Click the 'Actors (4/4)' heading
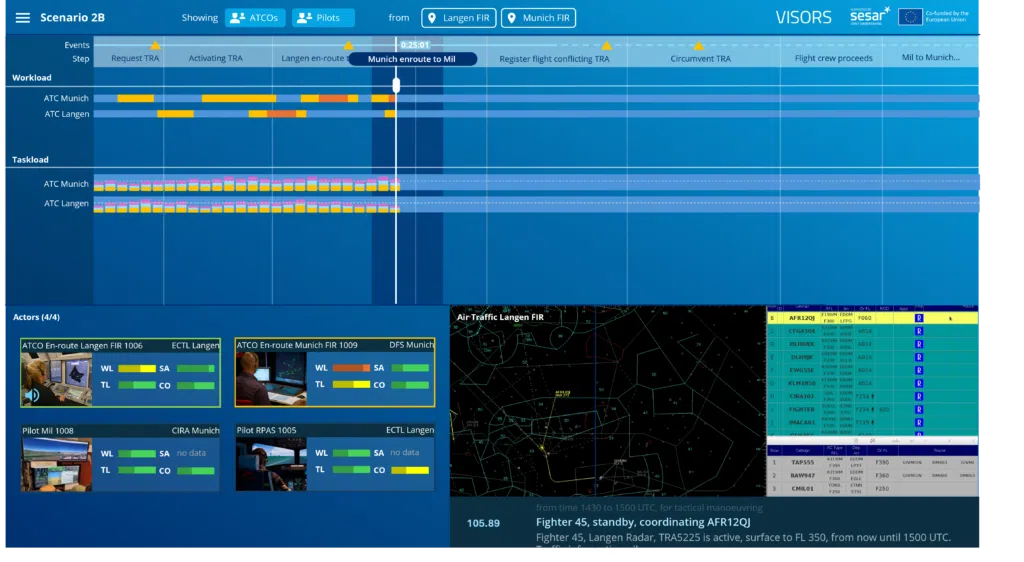Viewport: 1024px width, 562px height. coord(36,317)
